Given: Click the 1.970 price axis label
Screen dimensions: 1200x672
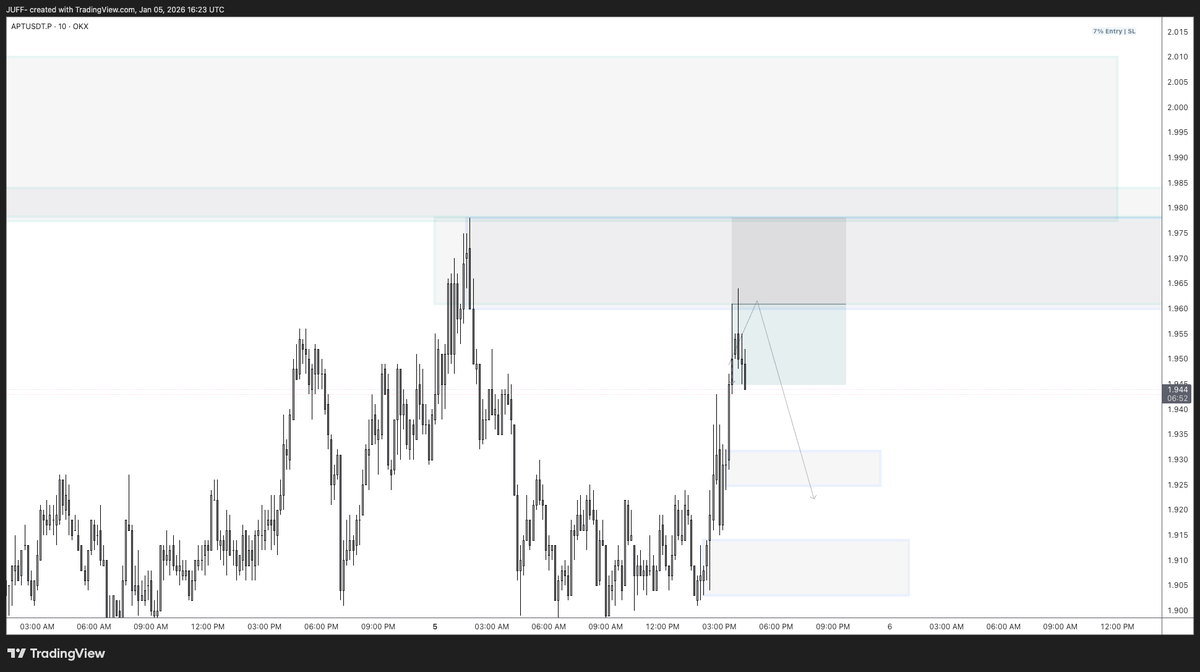Looking at the screenshot, I should 1176,259.
